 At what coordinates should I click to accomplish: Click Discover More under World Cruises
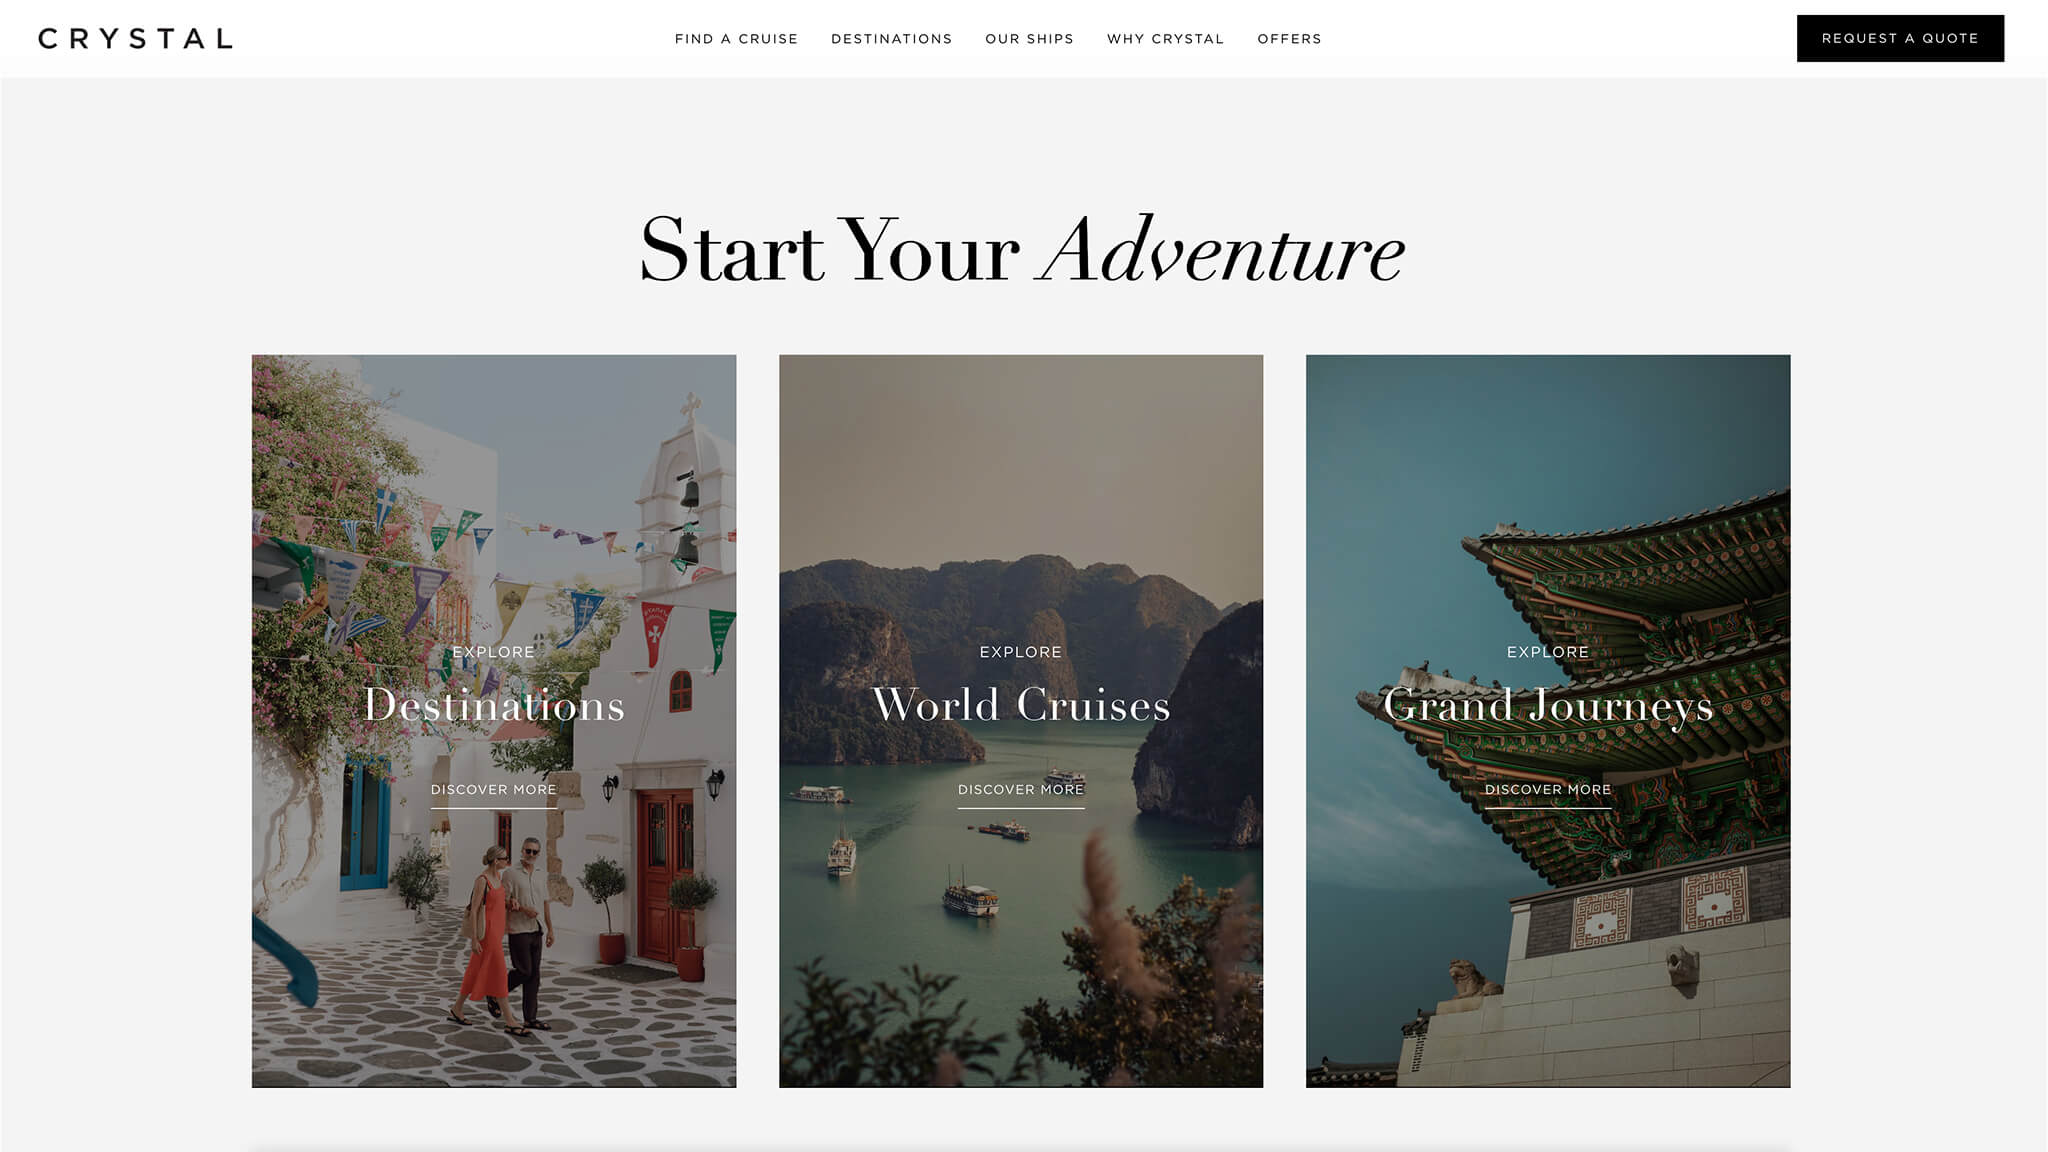coord(1021,790)
